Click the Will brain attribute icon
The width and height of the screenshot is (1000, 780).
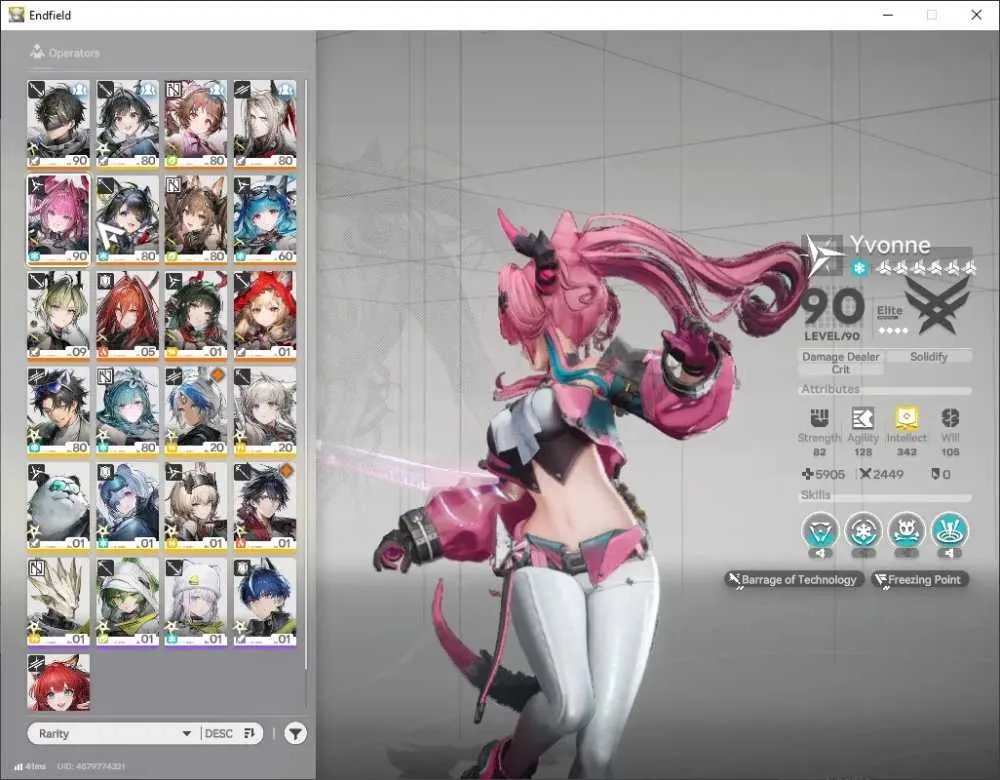pyautogui.click(x=950, y=418)
